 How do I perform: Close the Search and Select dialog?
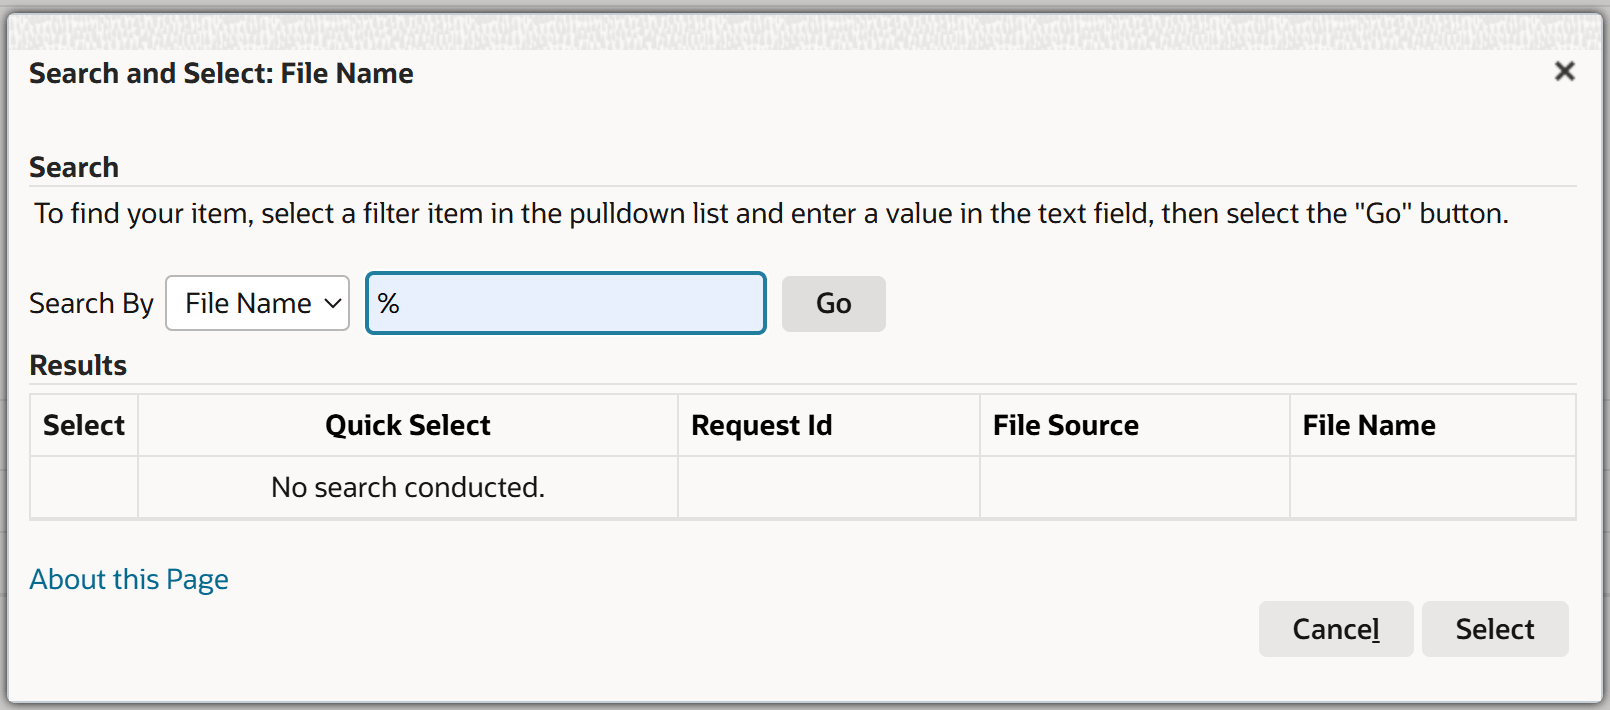(x=1565, y=72)
